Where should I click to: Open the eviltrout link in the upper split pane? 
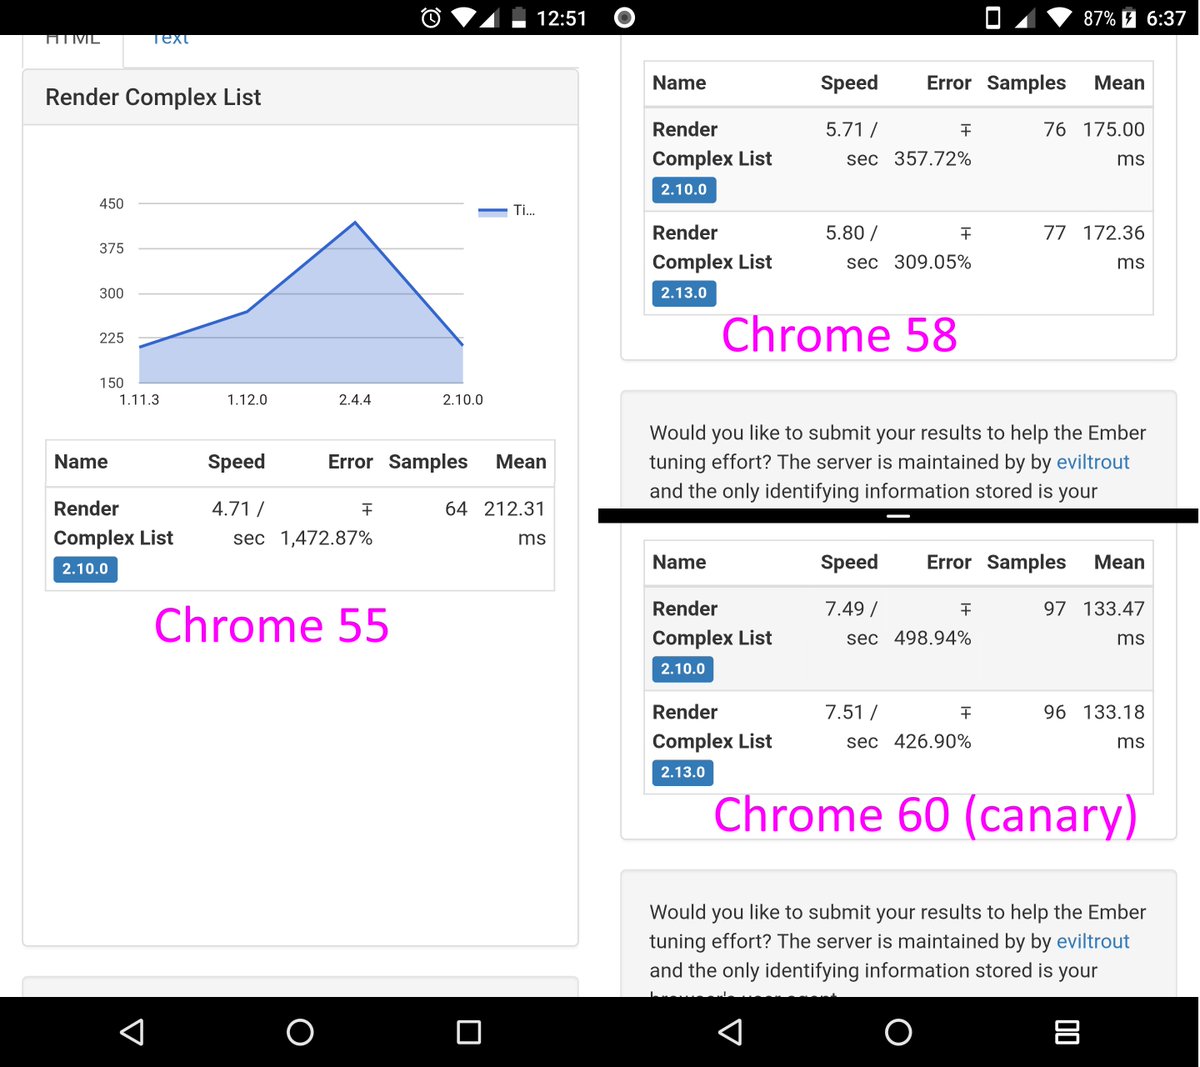1093,462
